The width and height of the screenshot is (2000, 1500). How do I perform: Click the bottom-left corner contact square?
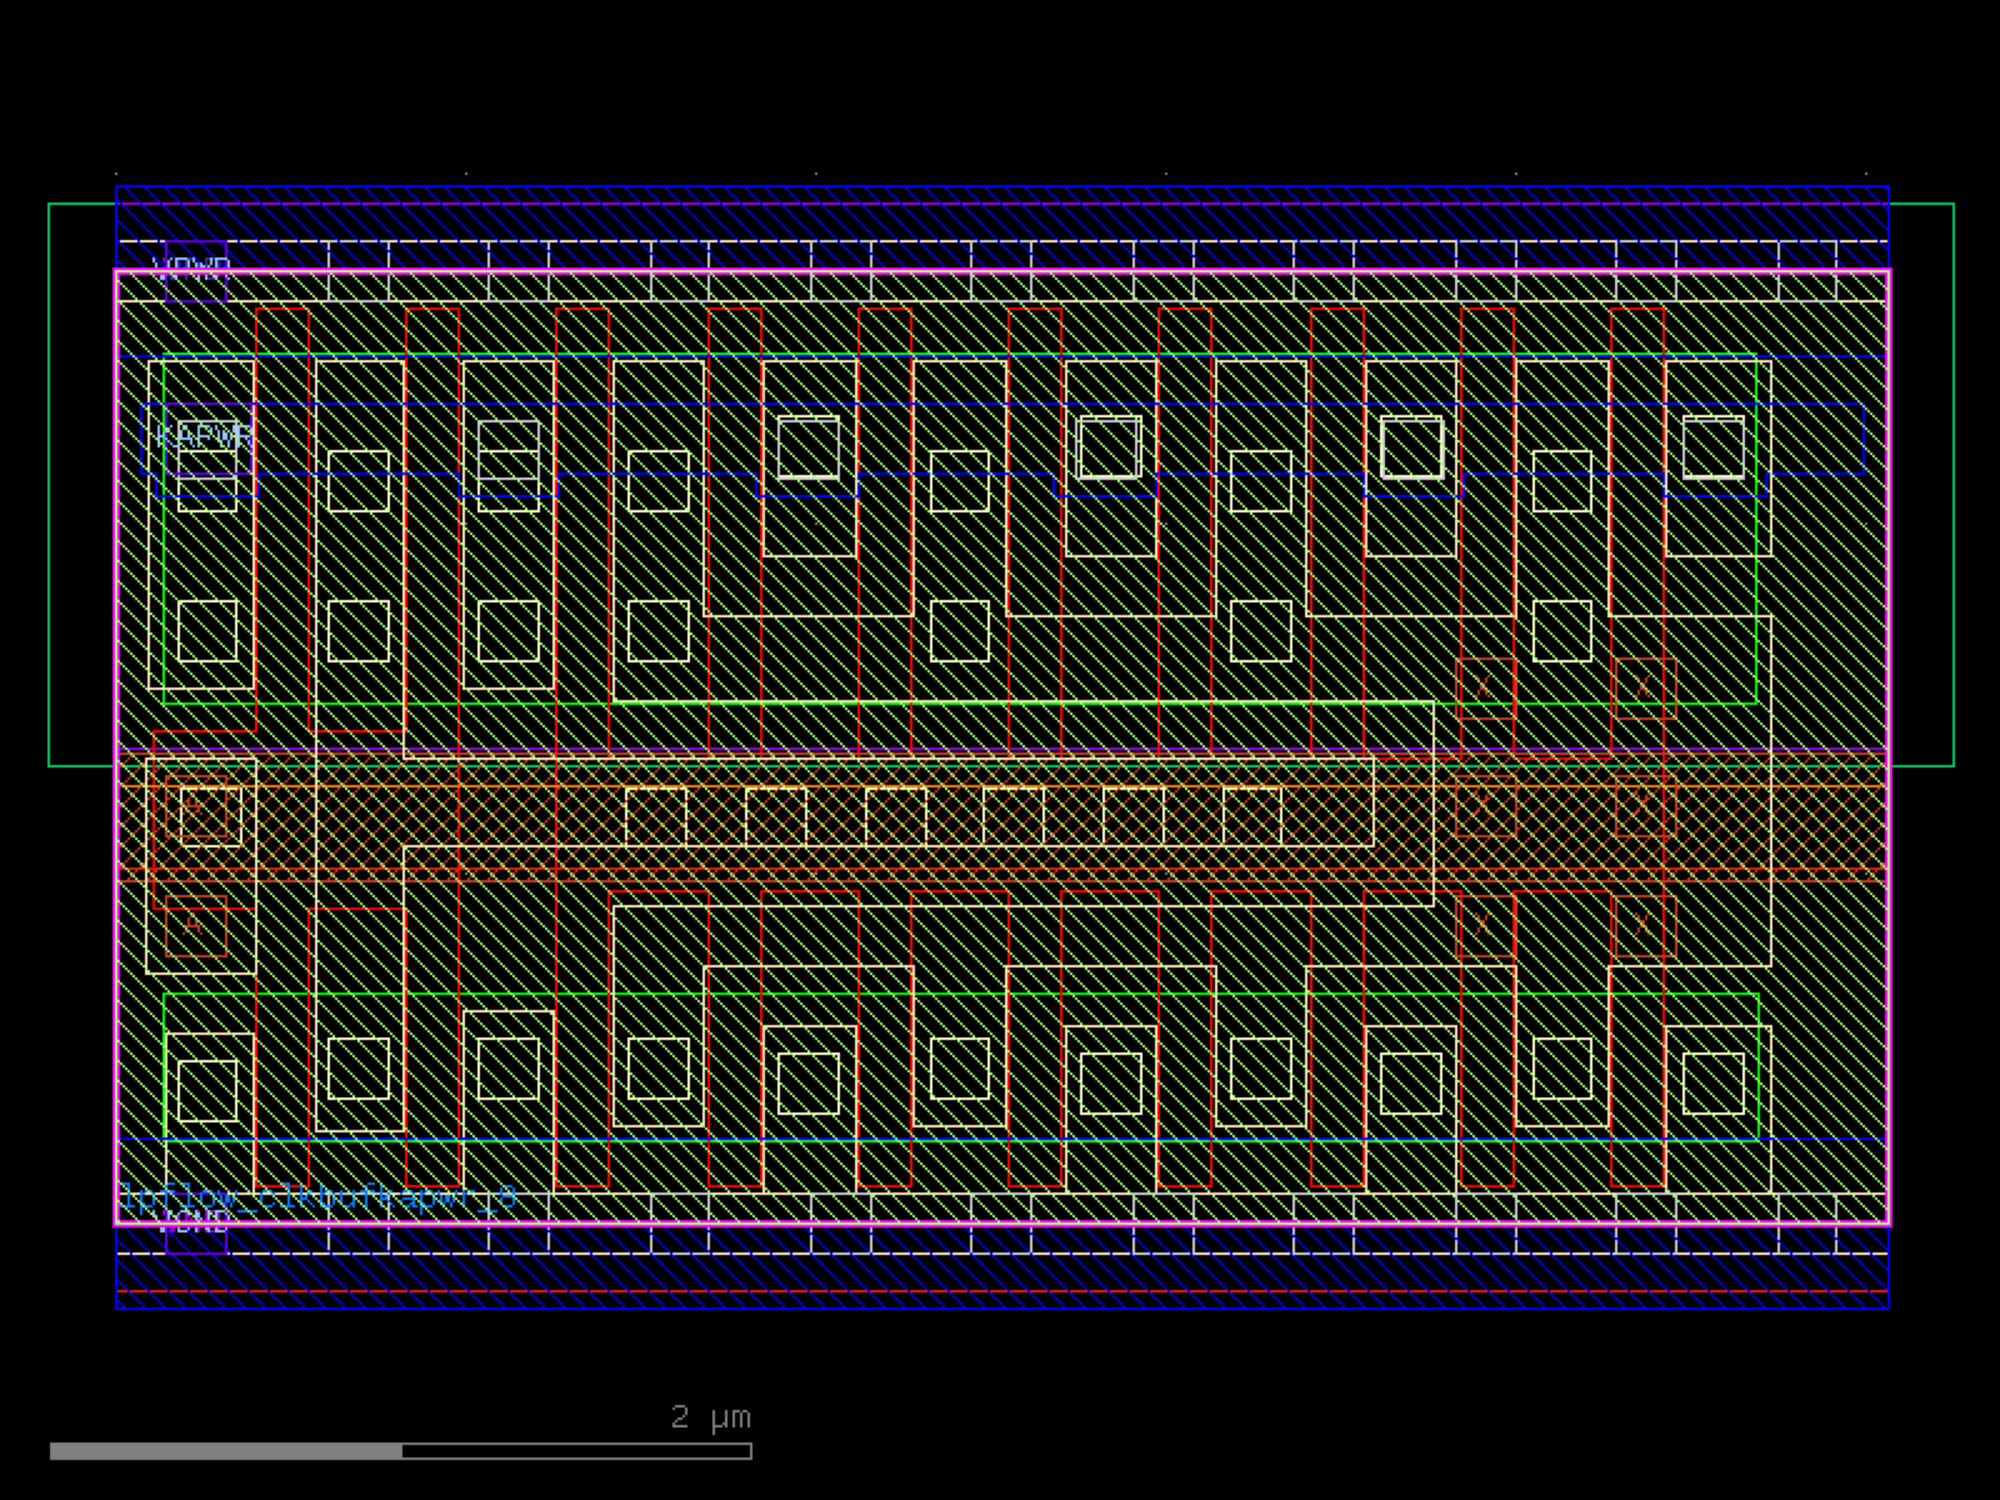207,1090
